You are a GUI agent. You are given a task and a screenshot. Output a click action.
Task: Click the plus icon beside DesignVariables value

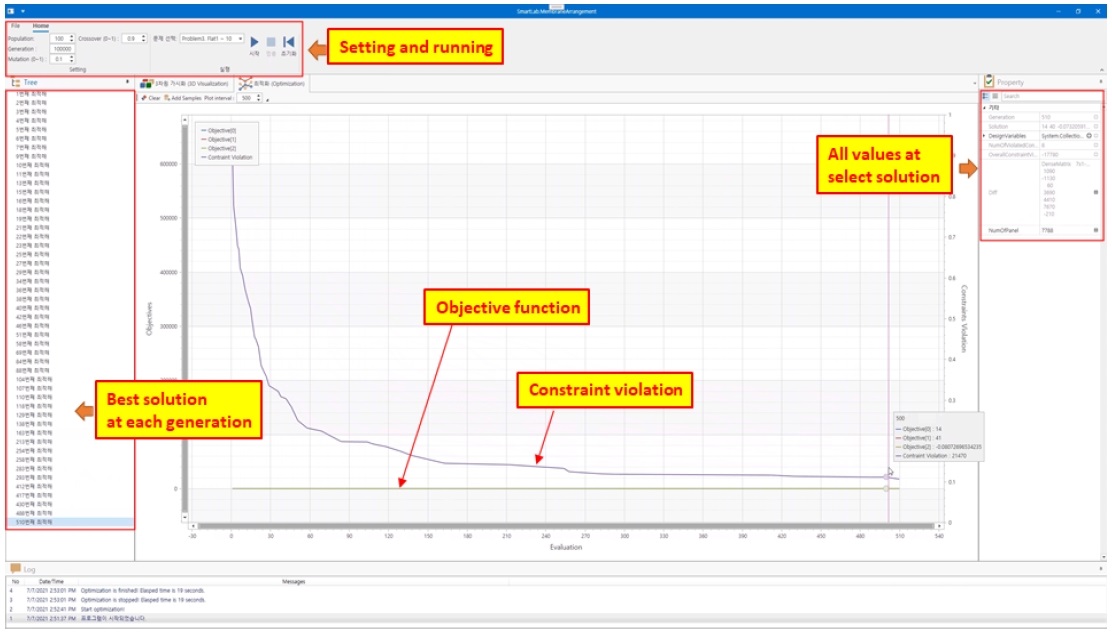pyautogui.click(x=1089, y=135)
